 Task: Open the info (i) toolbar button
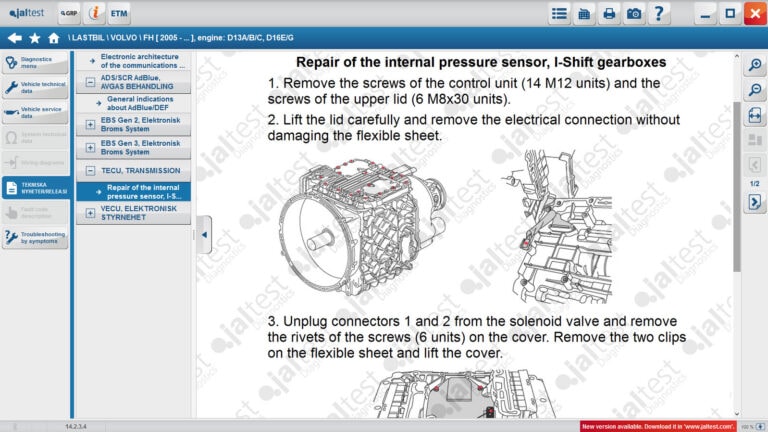click(x=94, y=13)
